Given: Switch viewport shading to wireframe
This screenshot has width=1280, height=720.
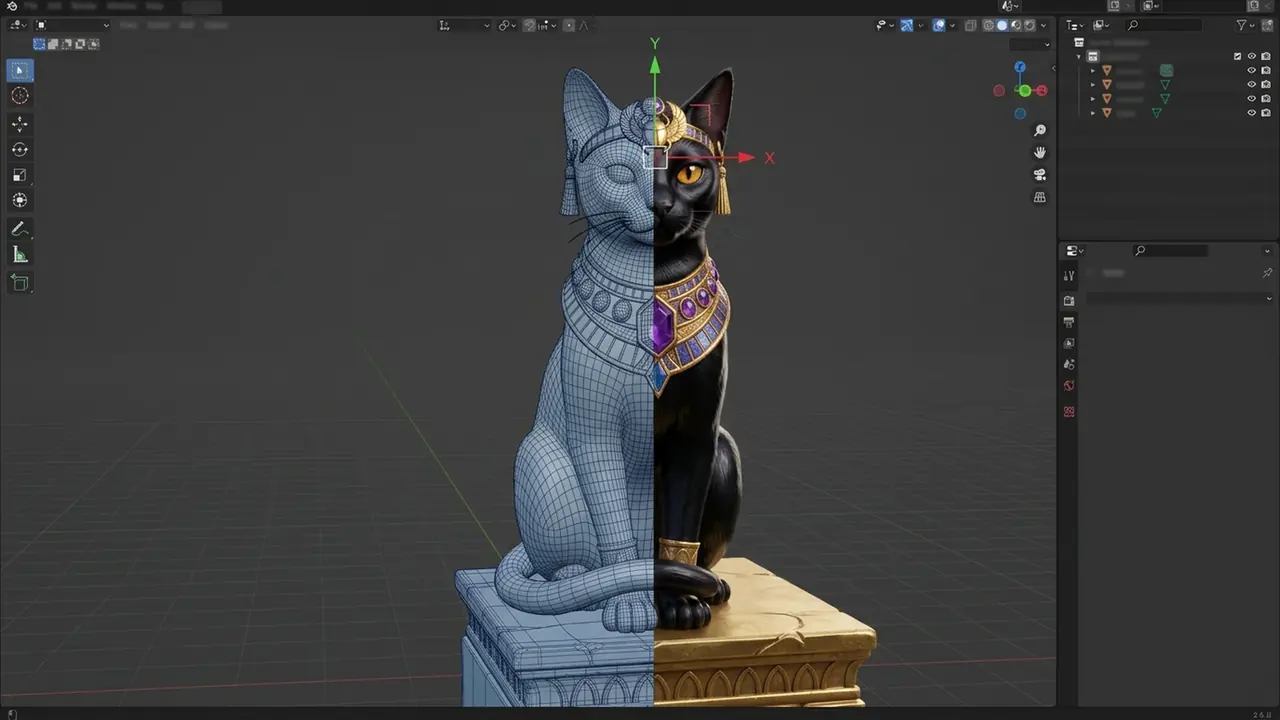Looking at the screenshot, I should (x=988, y=25).
